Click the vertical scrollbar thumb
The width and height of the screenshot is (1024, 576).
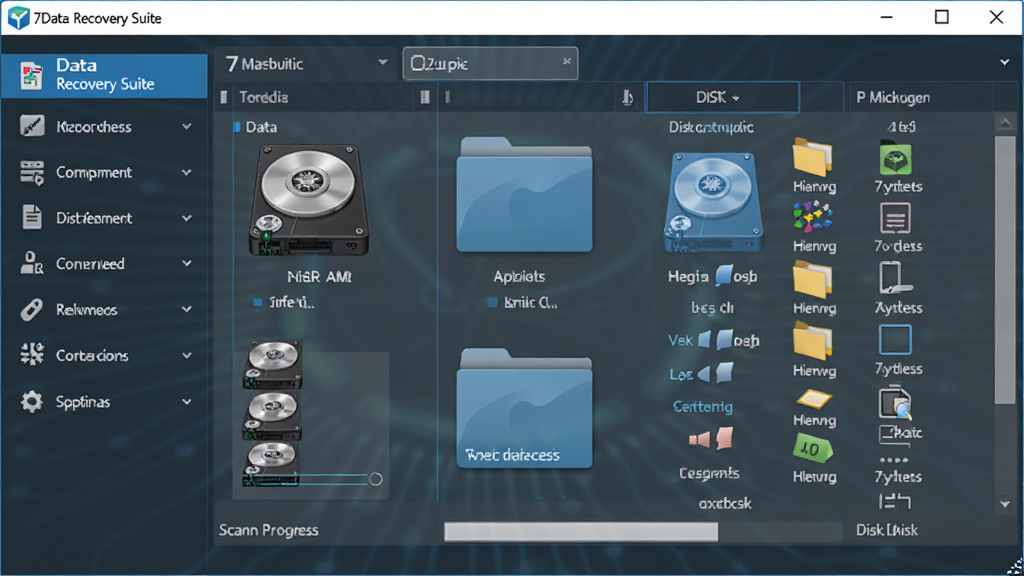tap(1005, 268)
